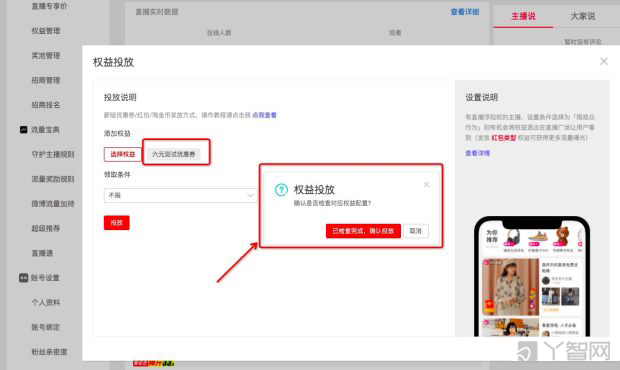Click 取消 button in the popup
620x370 pixels.
(x=416, y=231)
